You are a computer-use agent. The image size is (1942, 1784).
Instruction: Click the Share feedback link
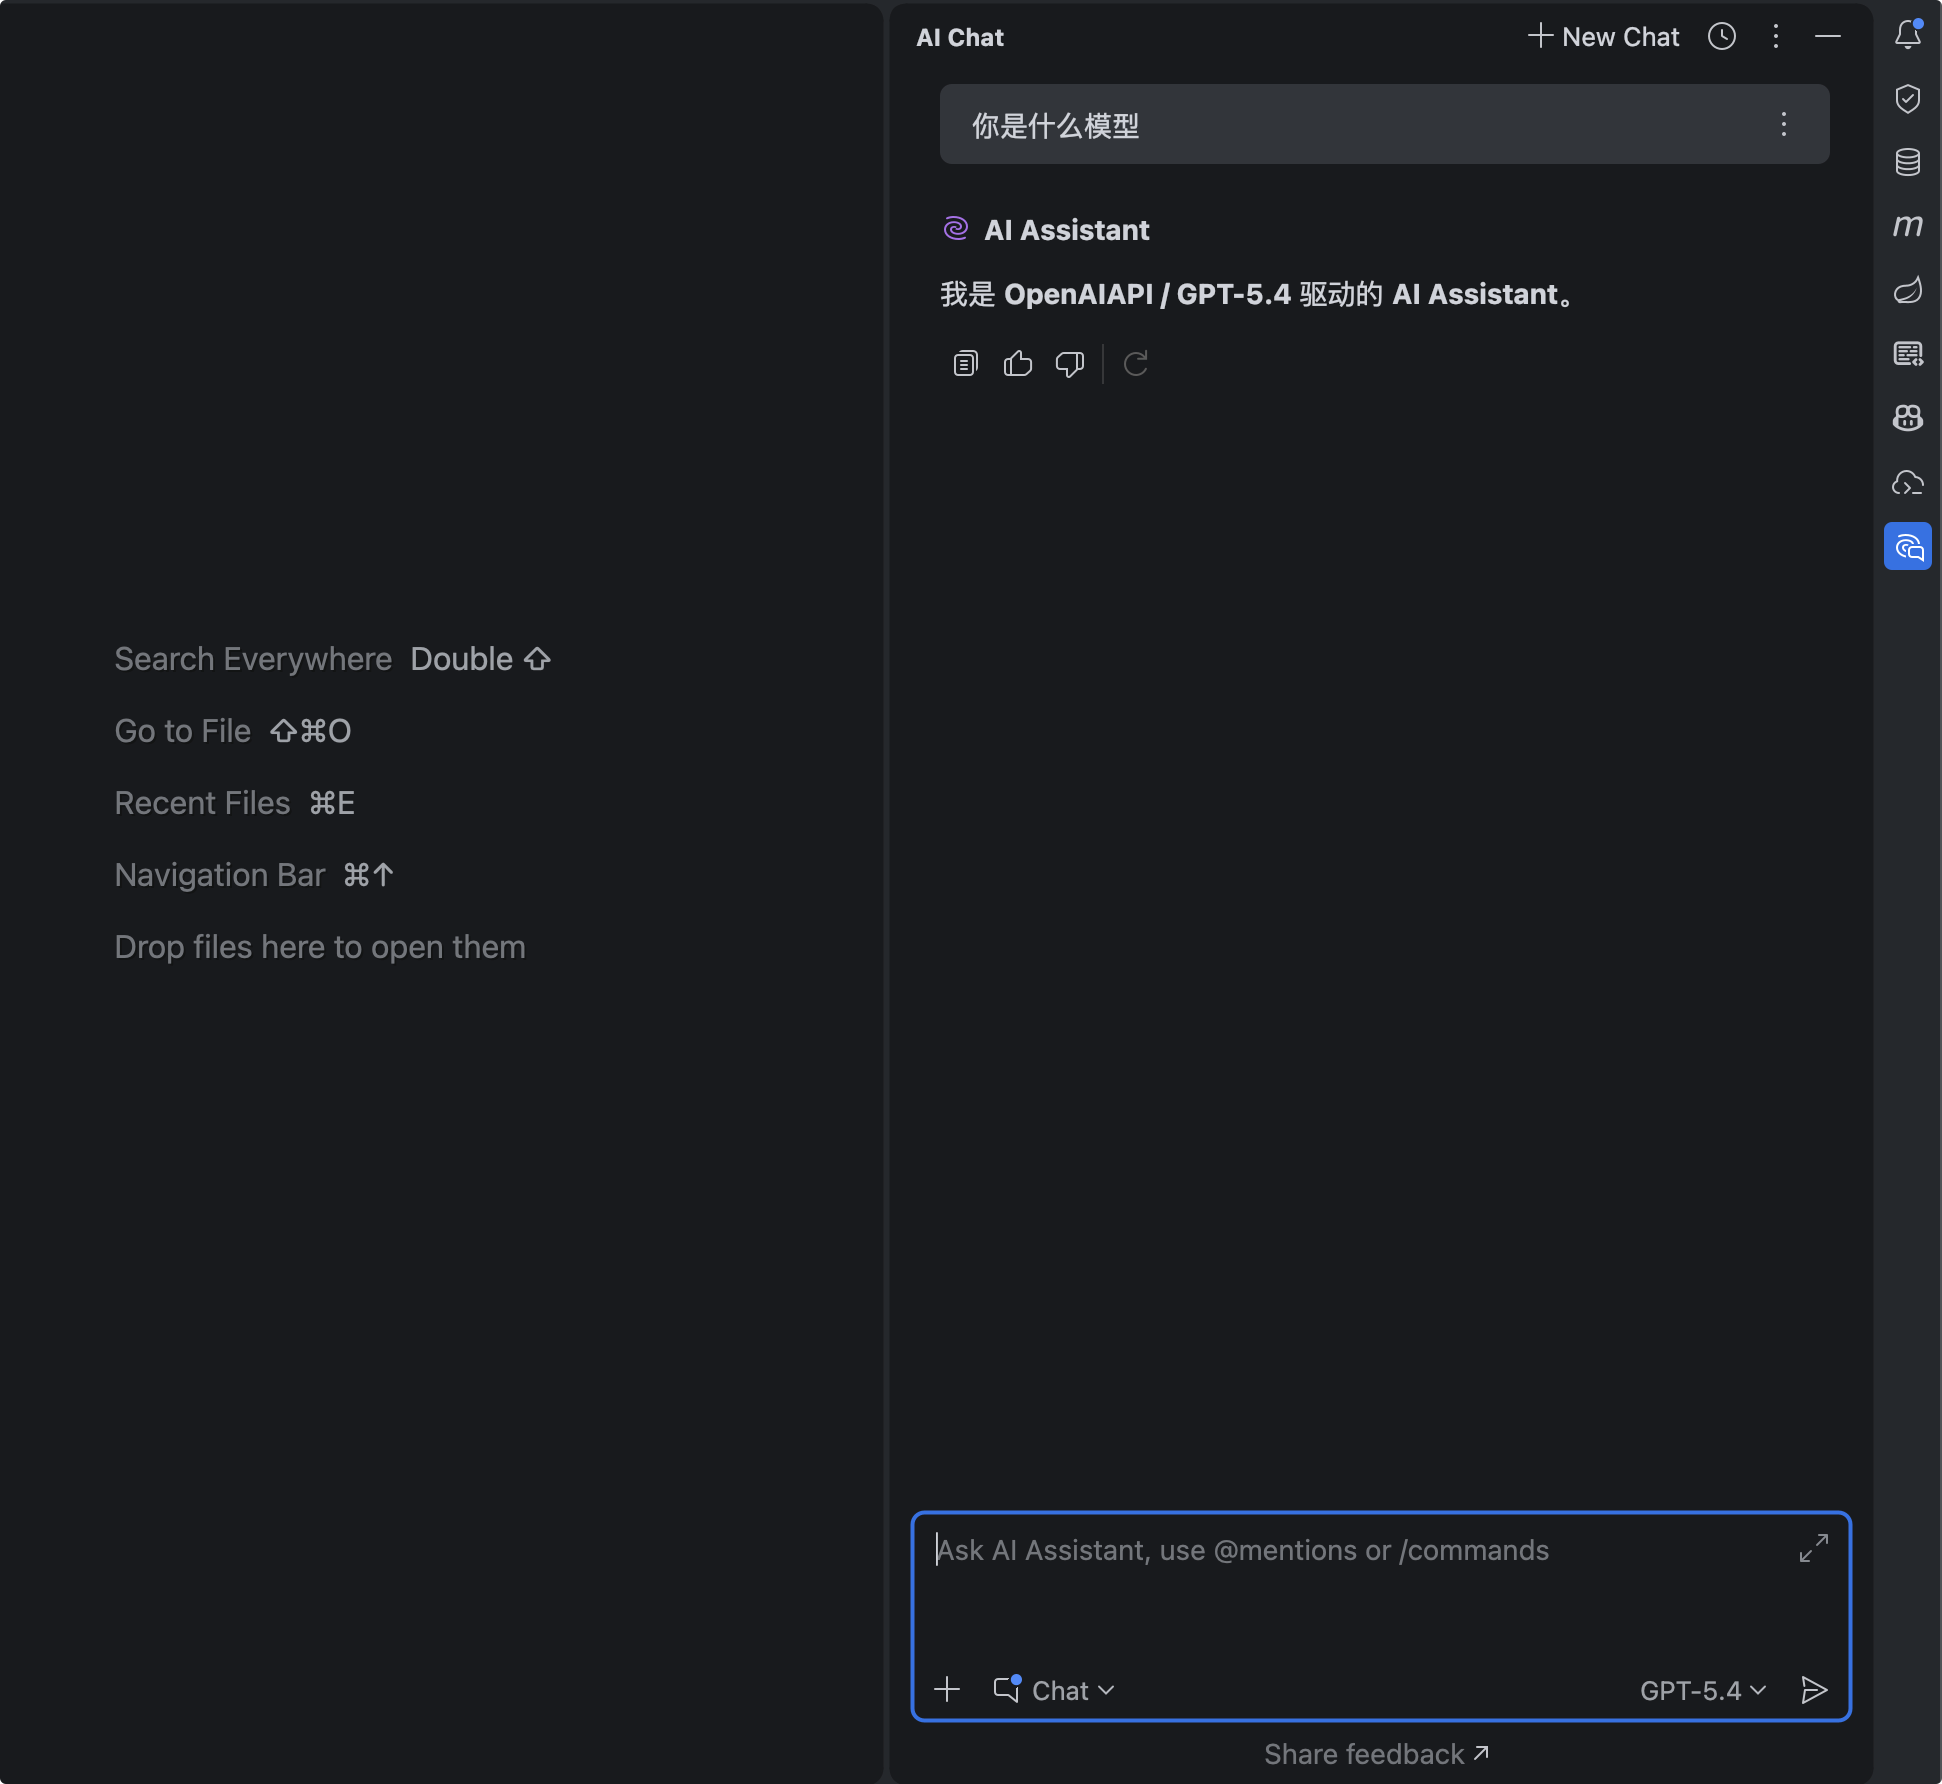(x=1376, y=1754)
